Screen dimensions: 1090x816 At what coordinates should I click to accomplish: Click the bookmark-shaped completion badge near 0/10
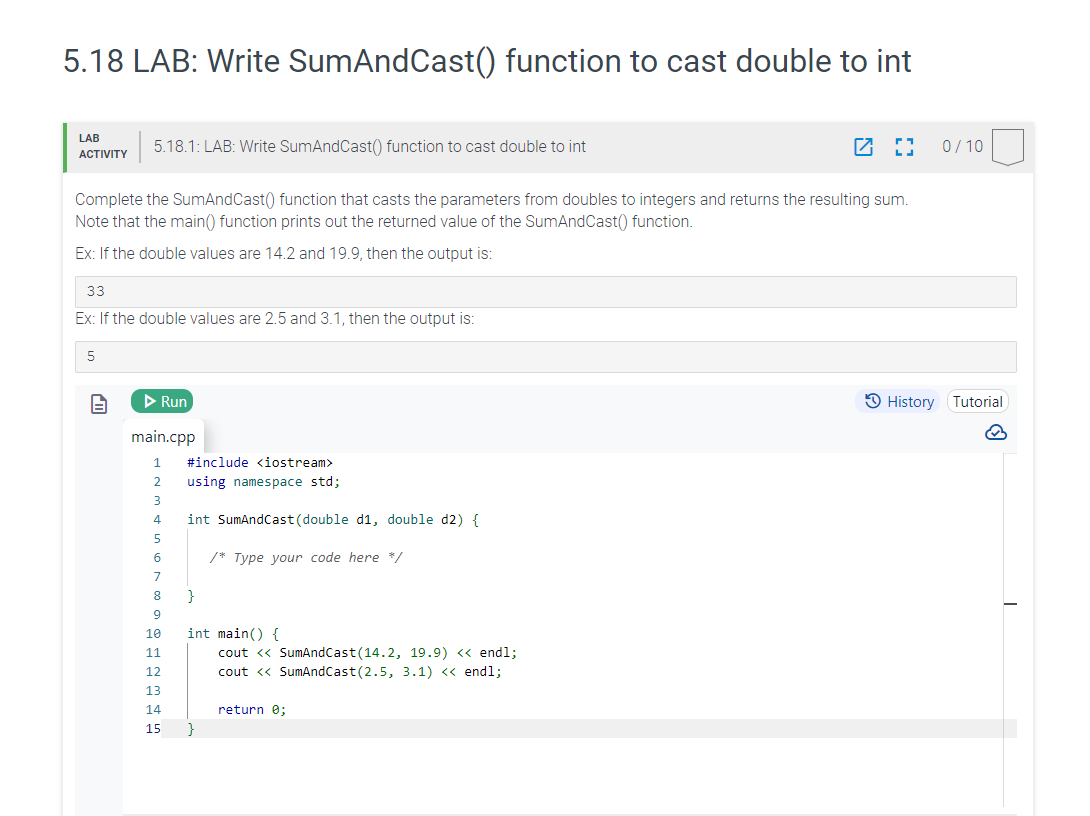pos(1008,146)
